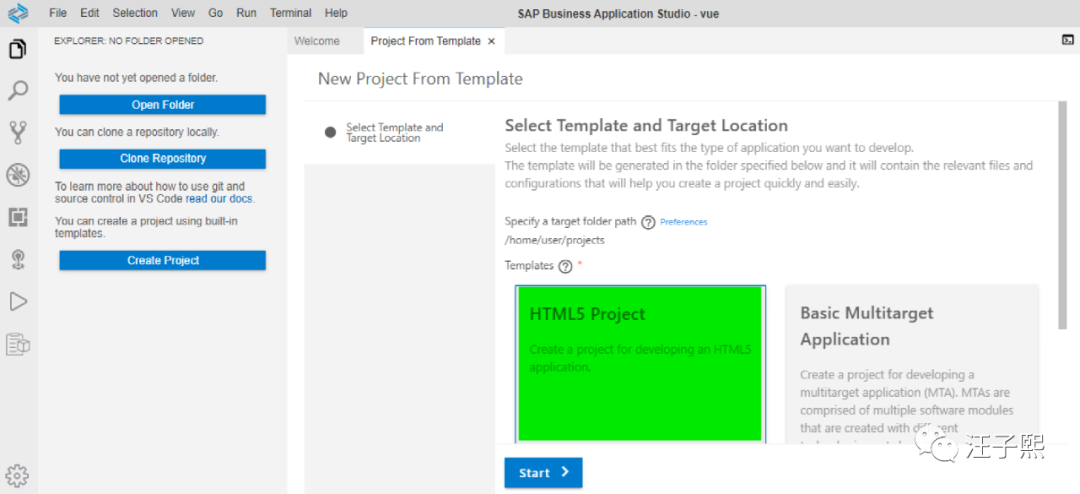Open the Search view icon
Viewport: 1080px width, 494px height.
tap(18, 91)
